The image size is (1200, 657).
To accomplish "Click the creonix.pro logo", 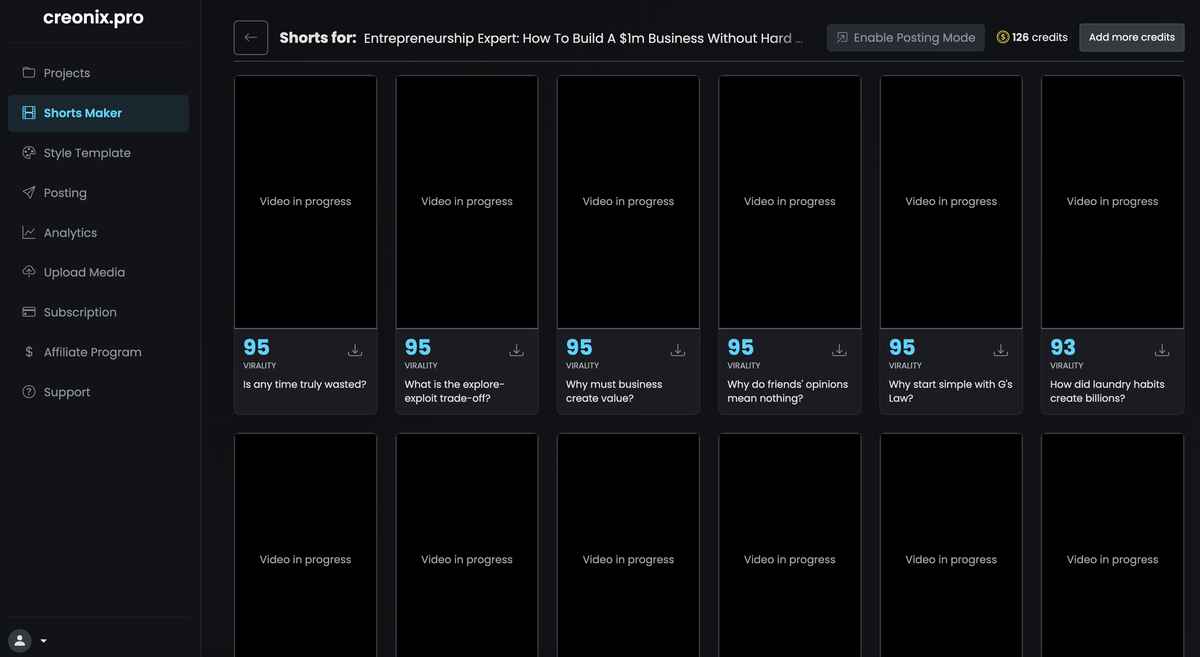I will point(93,18).
